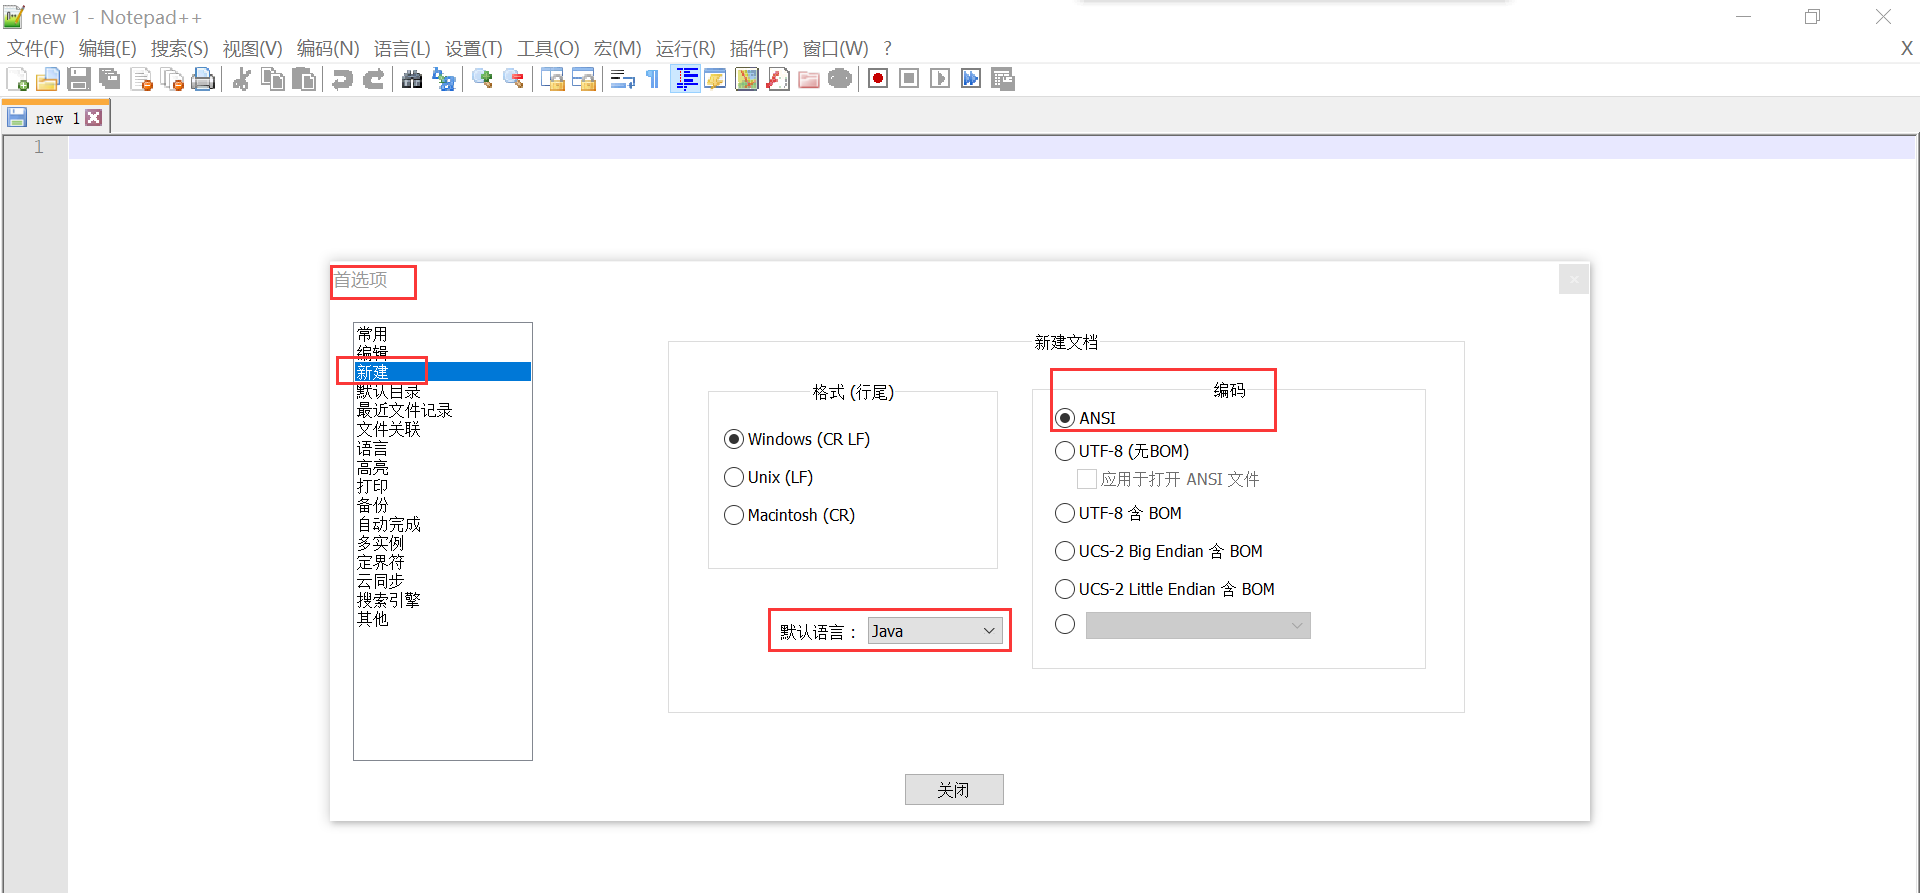Open the 宏(M) menu
This screenshot has height=893, width=1920.
tap(618, 49)
